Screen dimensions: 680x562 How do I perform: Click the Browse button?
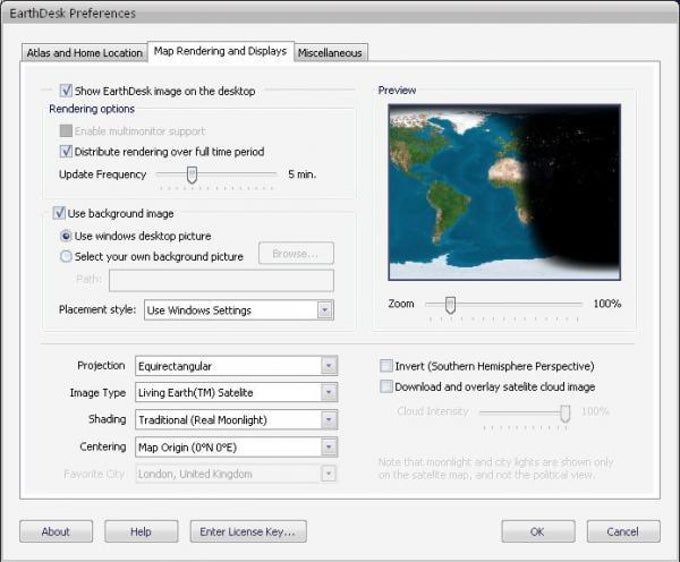tap(296, 253)
